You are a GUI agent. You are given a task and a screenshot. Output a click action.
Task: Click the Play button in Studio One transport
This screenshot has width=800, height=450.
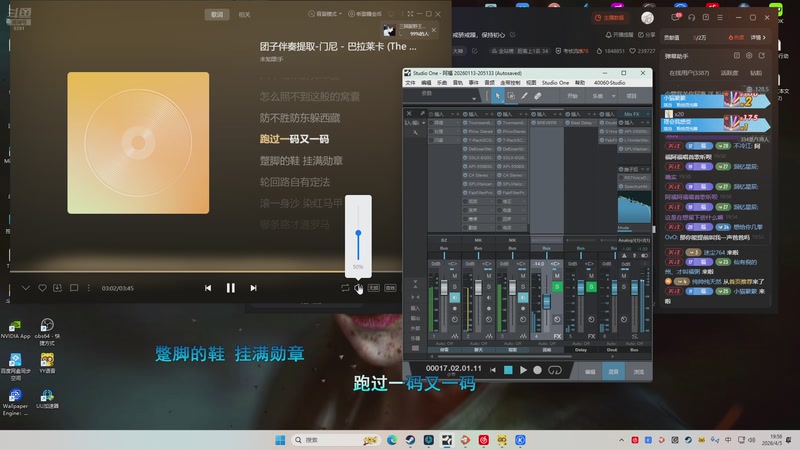pyautogui.click(x=523, y=370)
